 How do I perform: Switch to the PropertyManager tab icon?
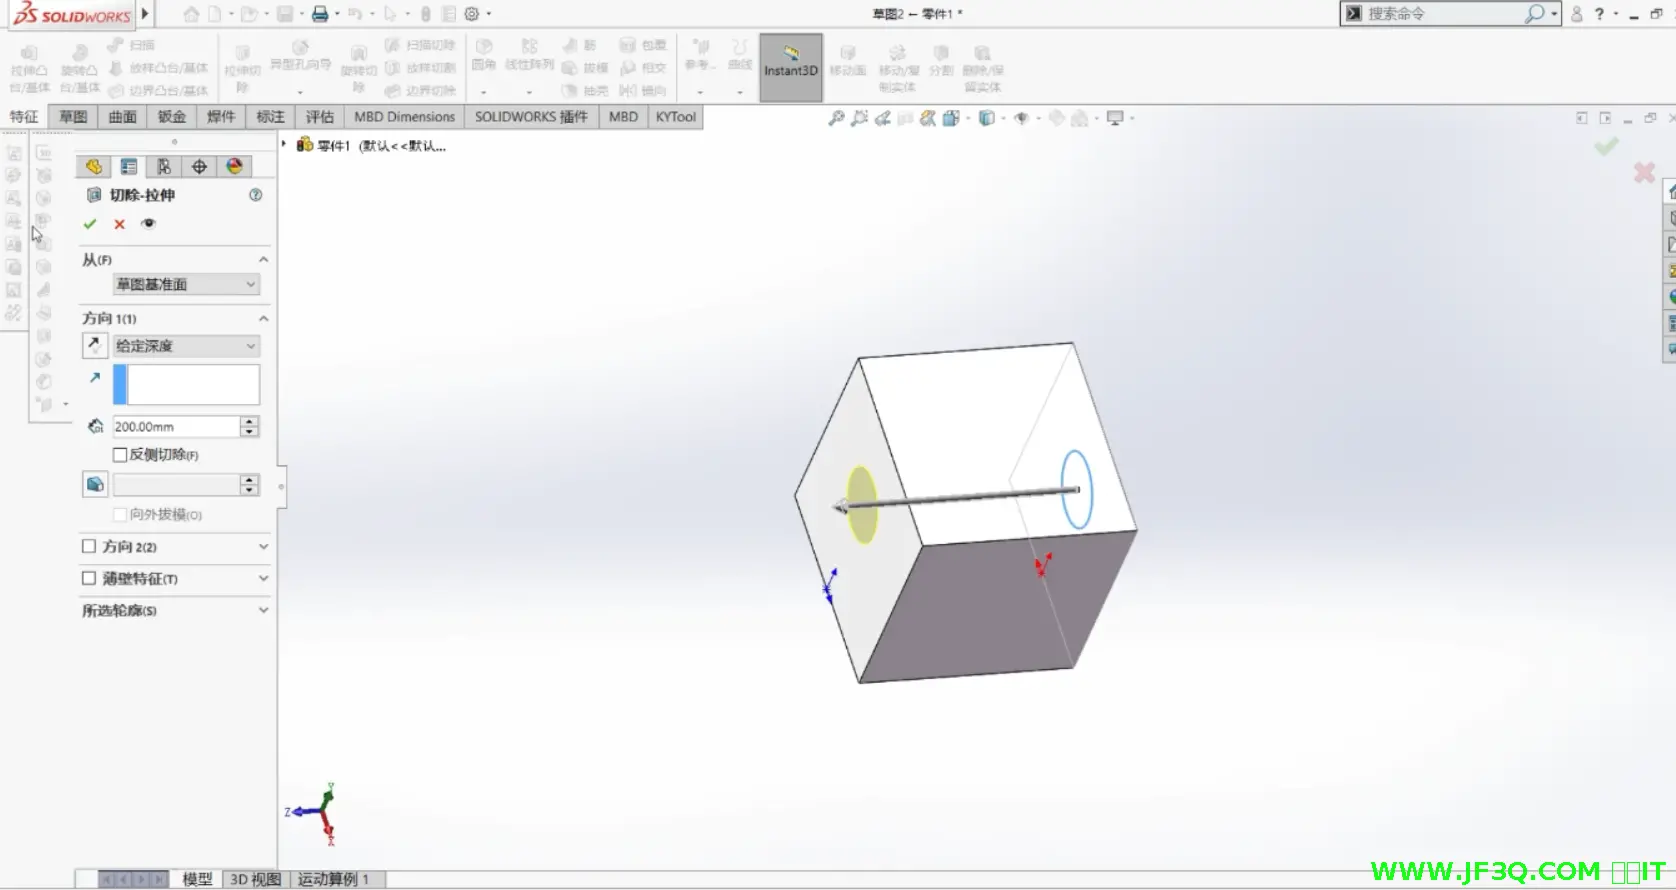point(129,167)
